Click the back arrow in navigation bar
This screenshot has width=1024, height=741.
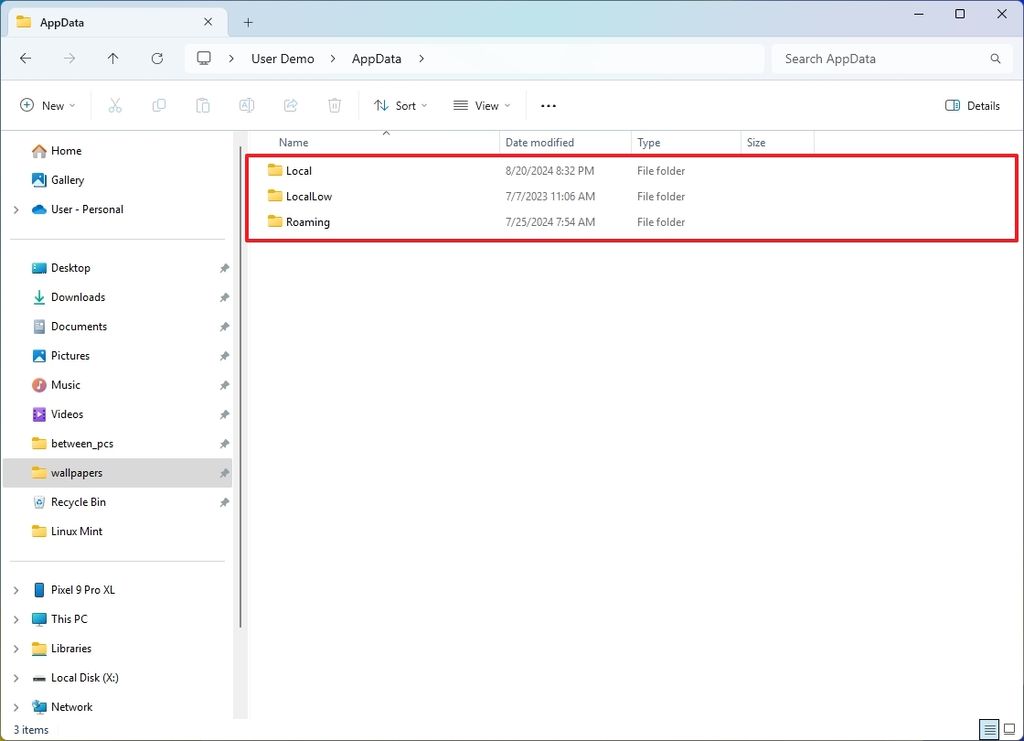click(x=25, y=58)
